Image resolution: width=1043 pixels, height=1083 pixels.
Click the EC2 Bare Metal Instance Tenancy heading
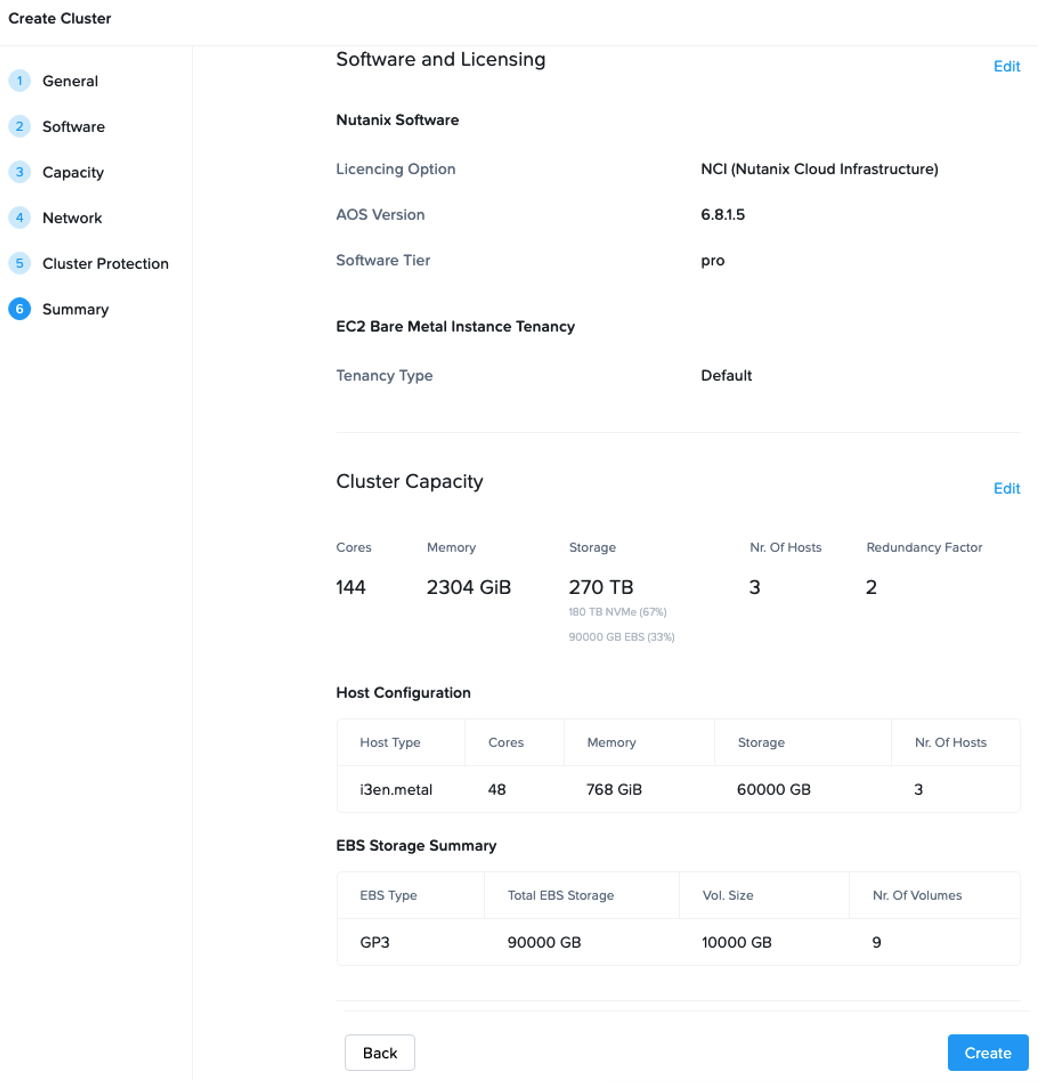point(455,327)
